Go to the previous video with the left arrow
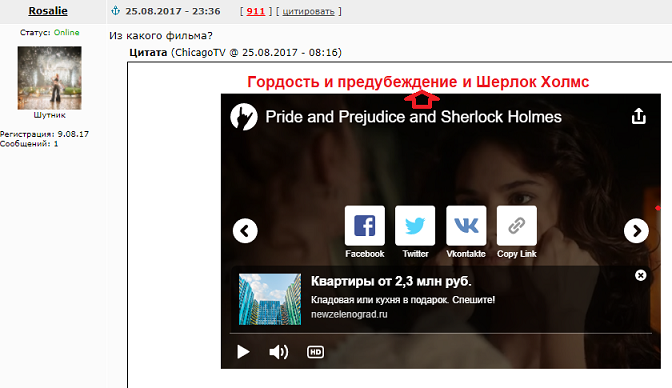Viewport: 672px width, 388px height. (x=245, y=231)
